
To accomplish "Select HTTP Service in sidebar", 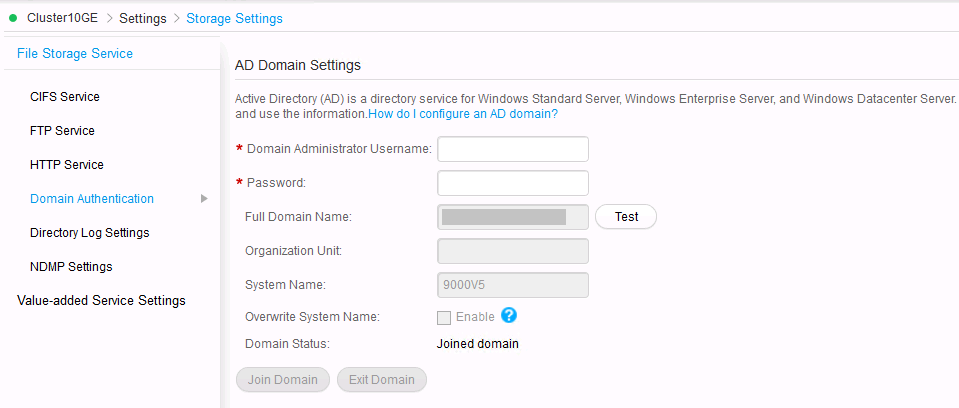I will (67, 165).
